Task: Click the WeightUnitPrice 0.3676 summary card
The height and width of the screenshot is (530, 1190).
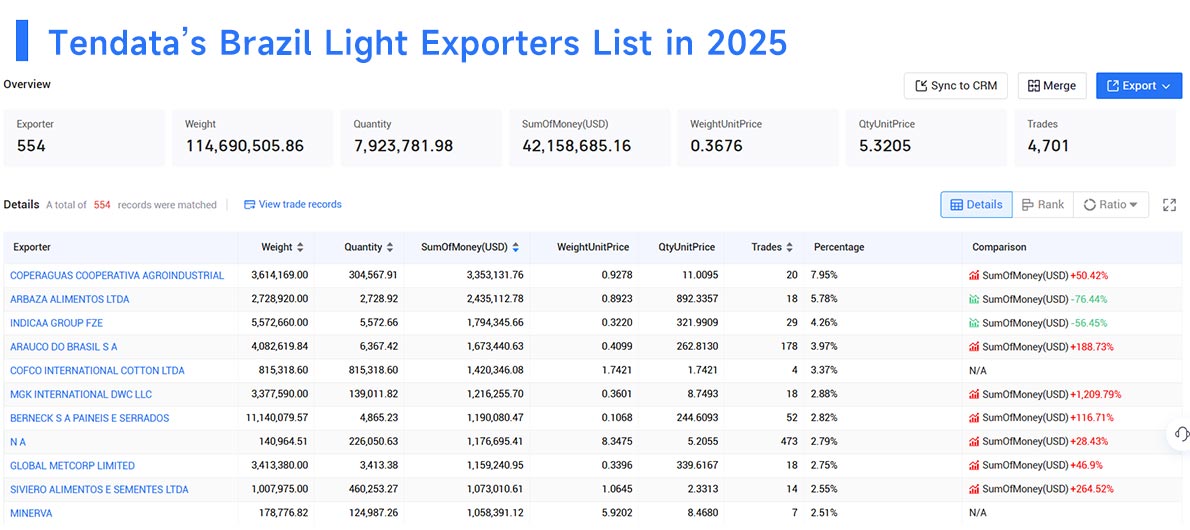Action: (758, 138)
